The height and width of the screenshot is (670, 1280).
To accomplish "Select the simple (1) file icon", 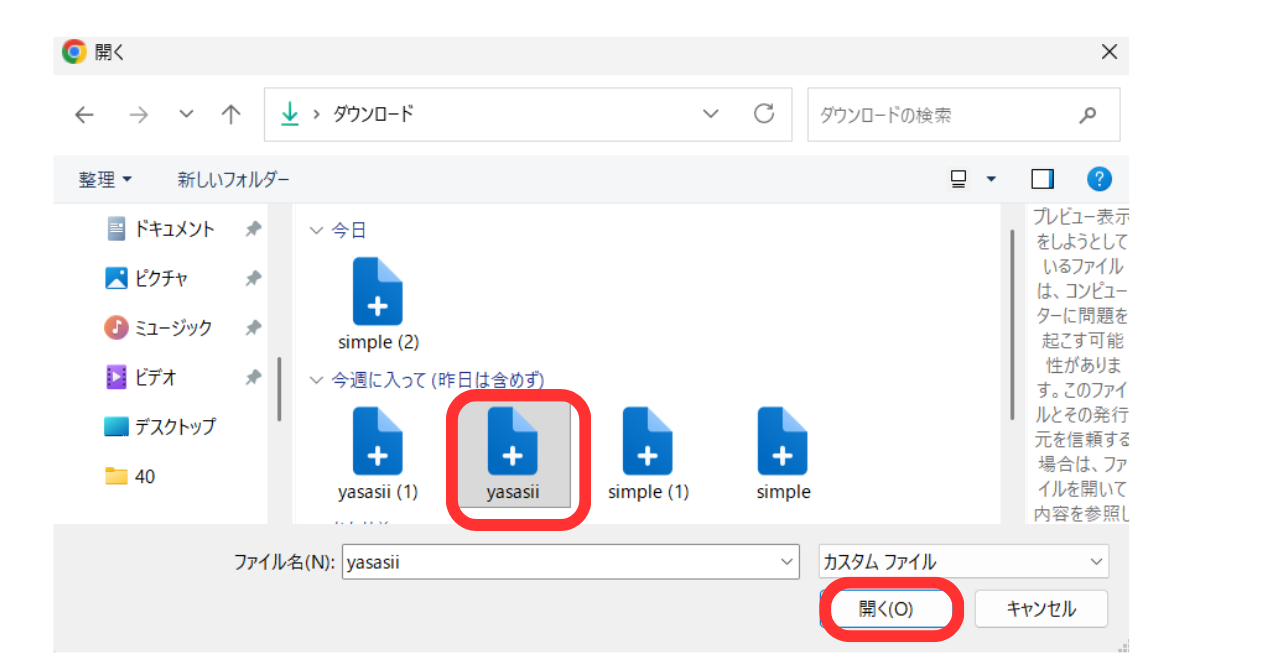I will tap(647, 442).
